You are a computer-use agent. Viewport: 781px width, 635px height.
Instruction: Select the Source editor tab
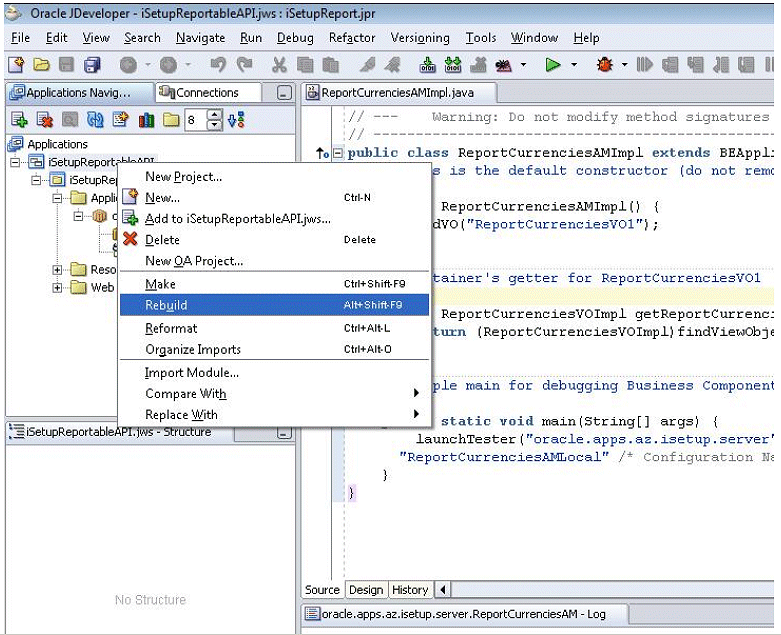tap(322, 590)
